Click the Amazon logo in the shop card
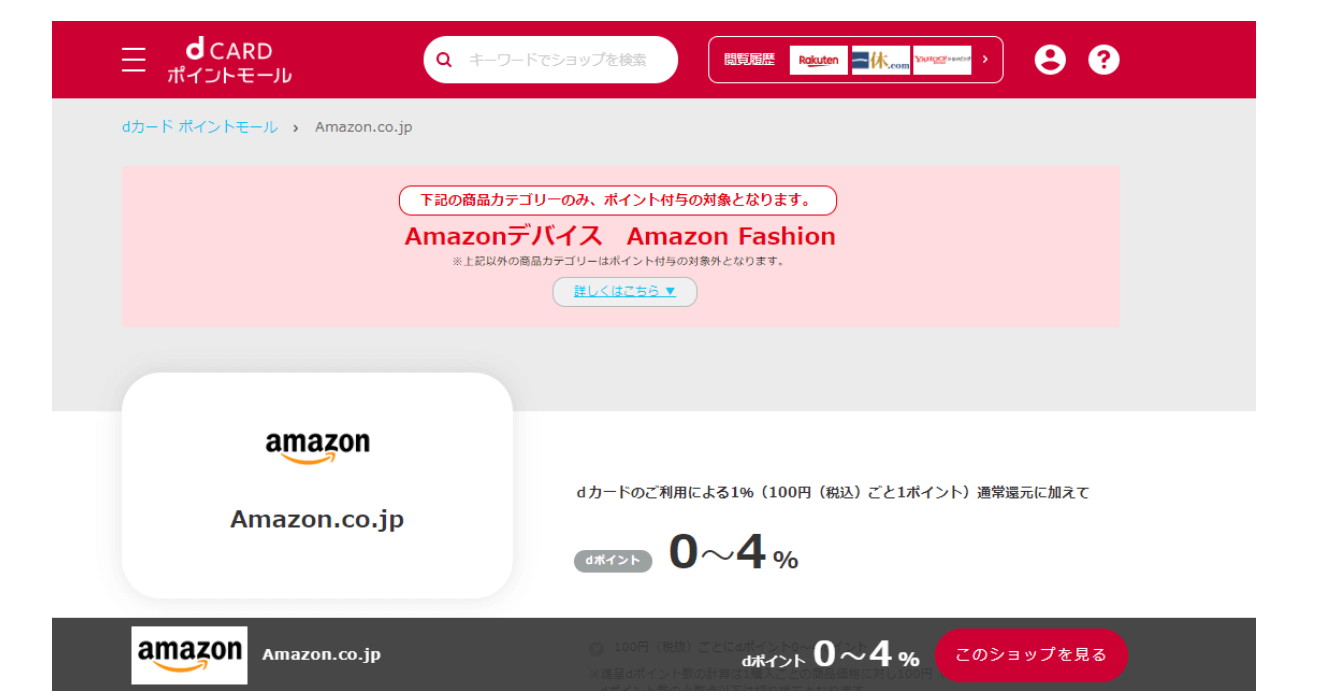Screen dimensions: 1328x696 tap(317, 446)
